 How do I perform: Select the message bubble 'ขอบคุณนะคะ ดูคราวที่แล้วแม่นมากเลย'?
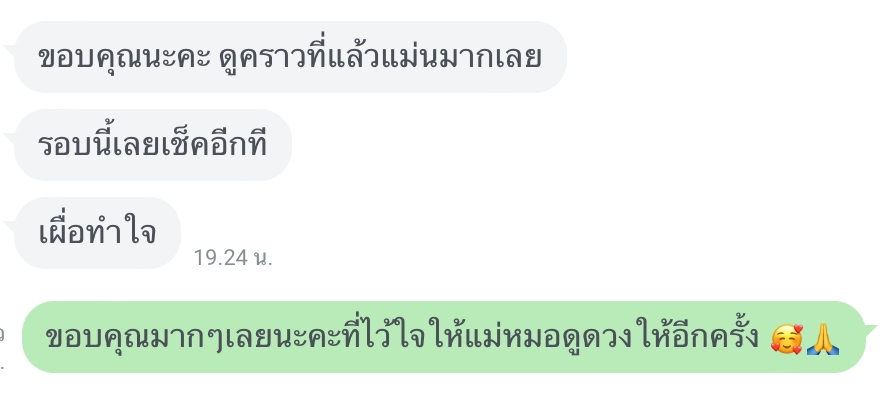click(x=290, y=57)
